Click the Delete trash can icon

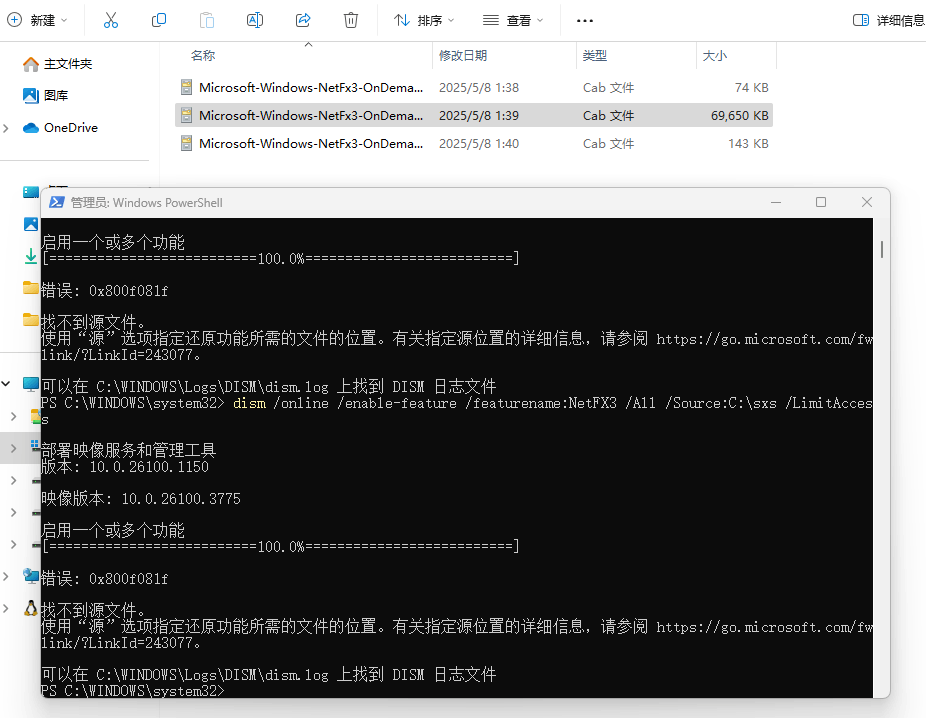coord(351,20)
